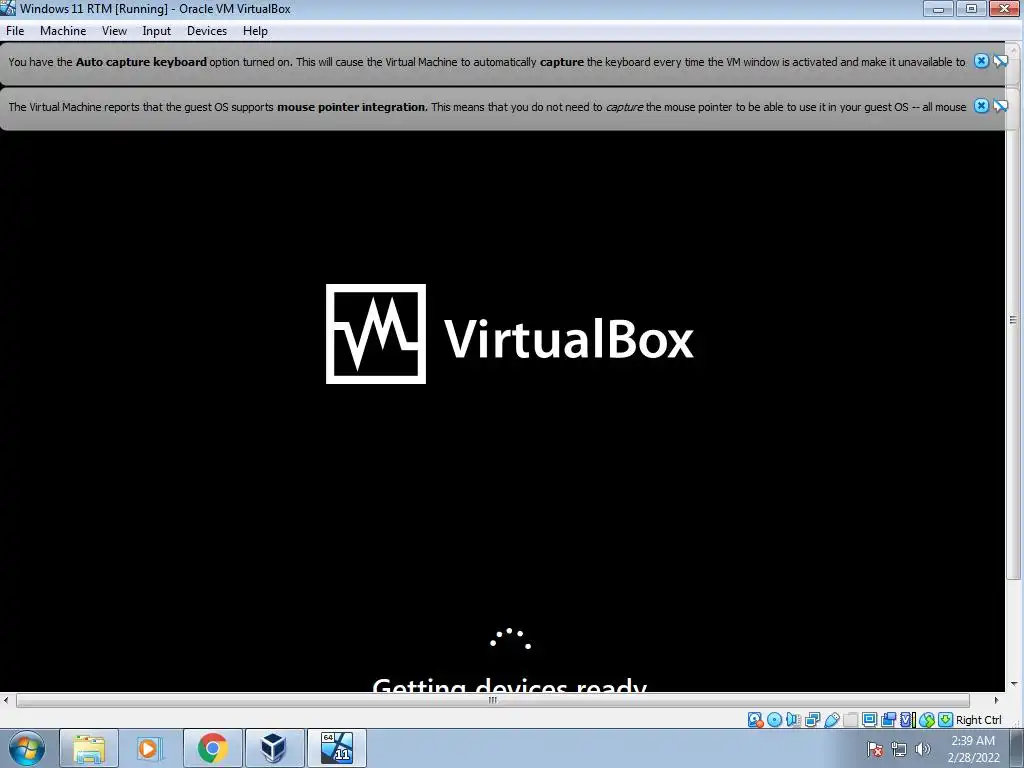The width and height of the screenshot is (1024, 768).
Task: Dismiss the mouse pointer integration notification
Action: 981,106
